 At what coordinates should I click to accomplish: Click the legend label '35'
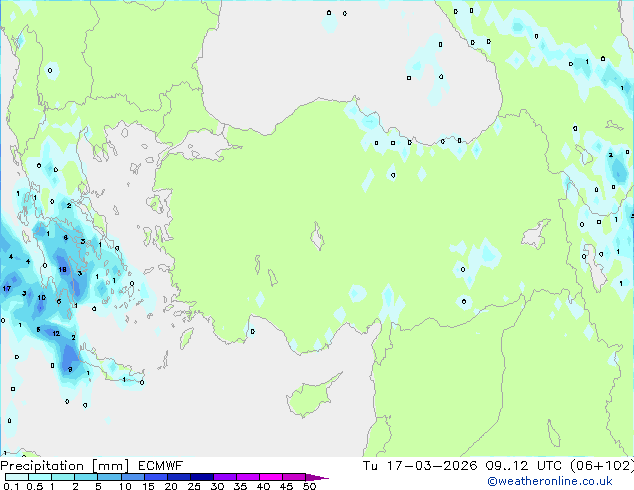tap(240, 486)
